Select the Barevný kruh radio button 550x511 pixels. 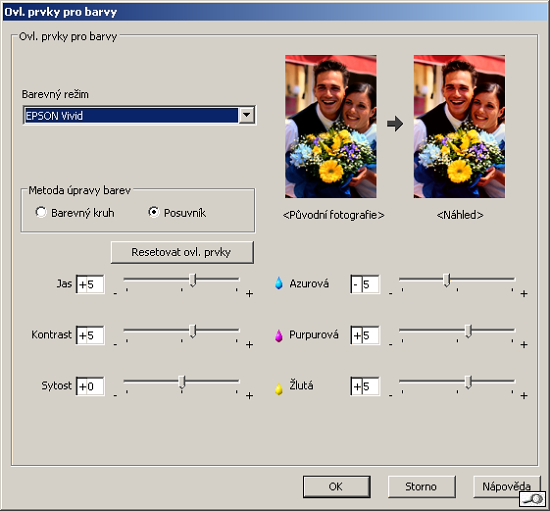[x=41, y=212]
